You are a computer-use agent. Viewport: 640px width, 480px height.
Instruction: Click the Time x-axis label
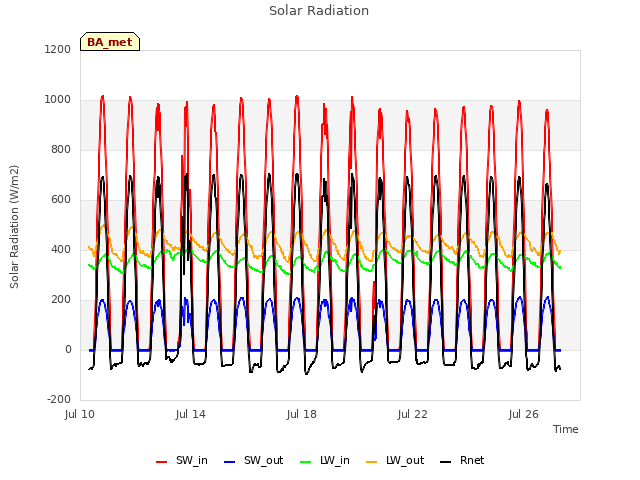[x=566, y=429]
